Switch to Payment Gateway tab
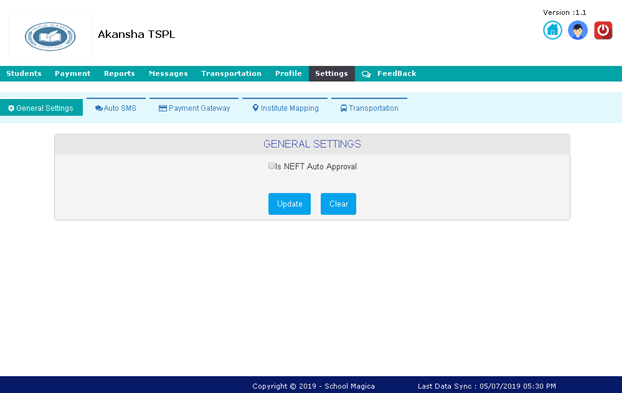The width and height of the screenshot is (622, 396). tap(194, 108)
